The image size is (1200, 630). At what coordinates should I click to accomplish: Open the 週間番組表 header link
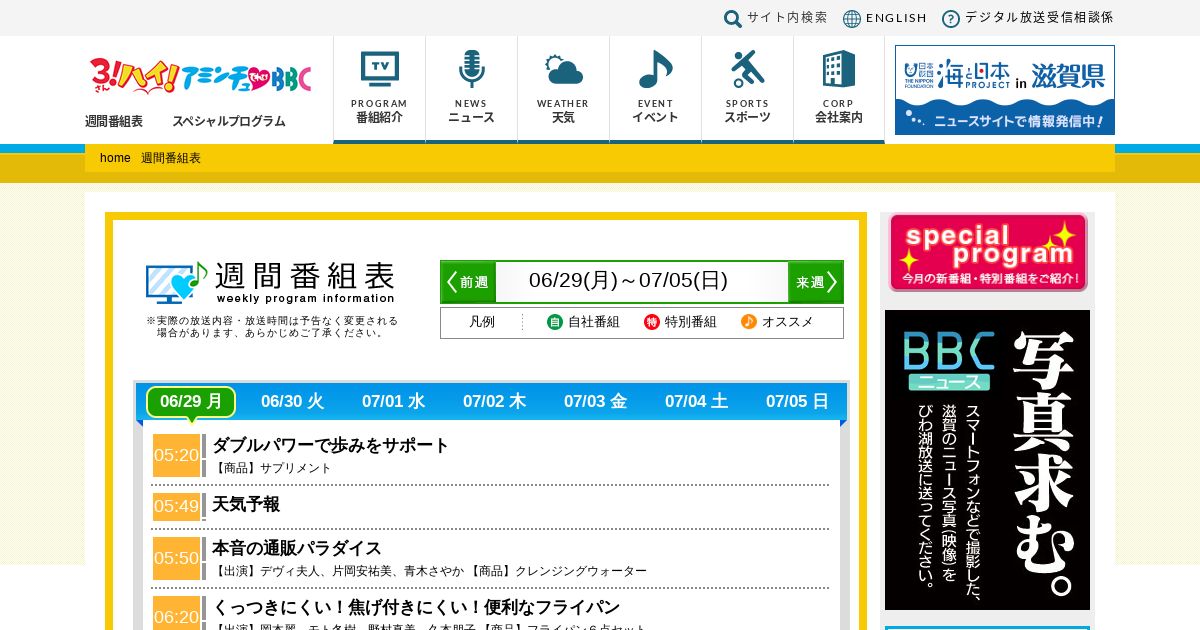114,121
